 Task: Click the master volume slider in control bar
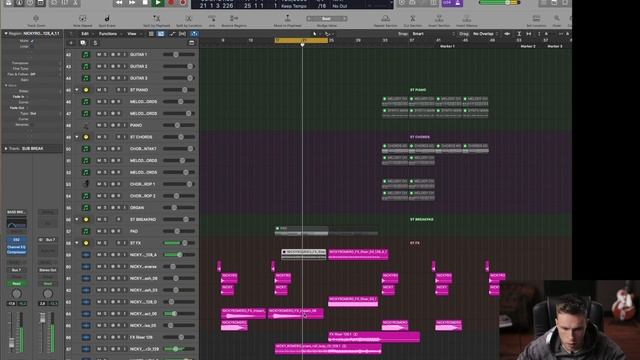point(499,2)
